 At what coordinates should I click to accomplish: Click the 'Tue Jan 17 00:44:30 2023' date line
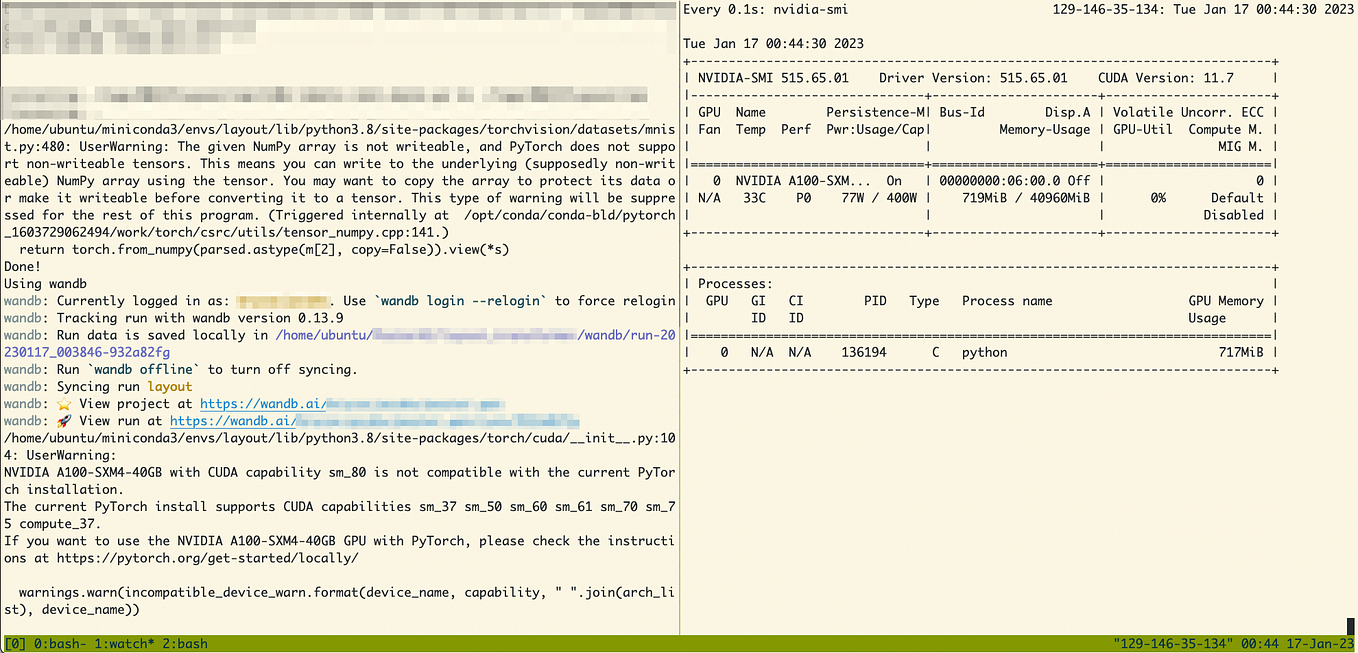click(x=774, y=44)
